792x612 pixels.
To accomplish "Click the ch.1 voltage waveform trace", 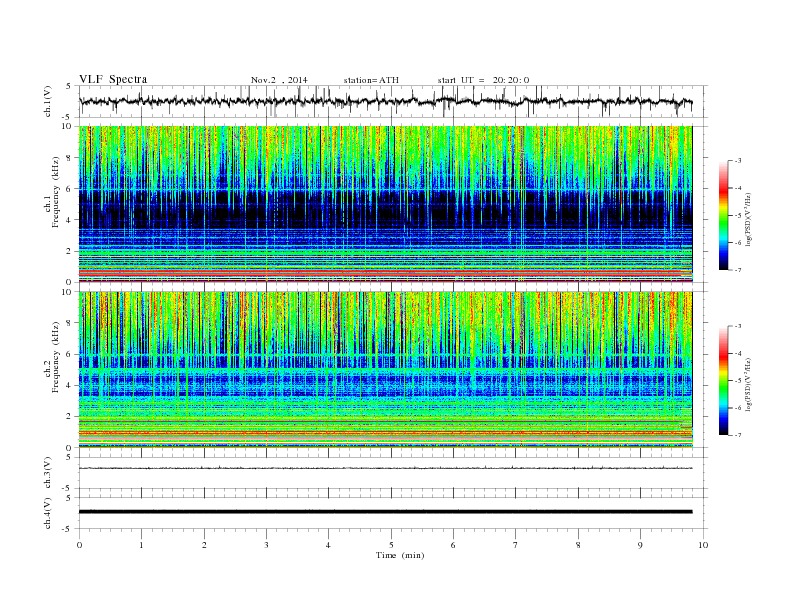I will (x=385, y=101).
